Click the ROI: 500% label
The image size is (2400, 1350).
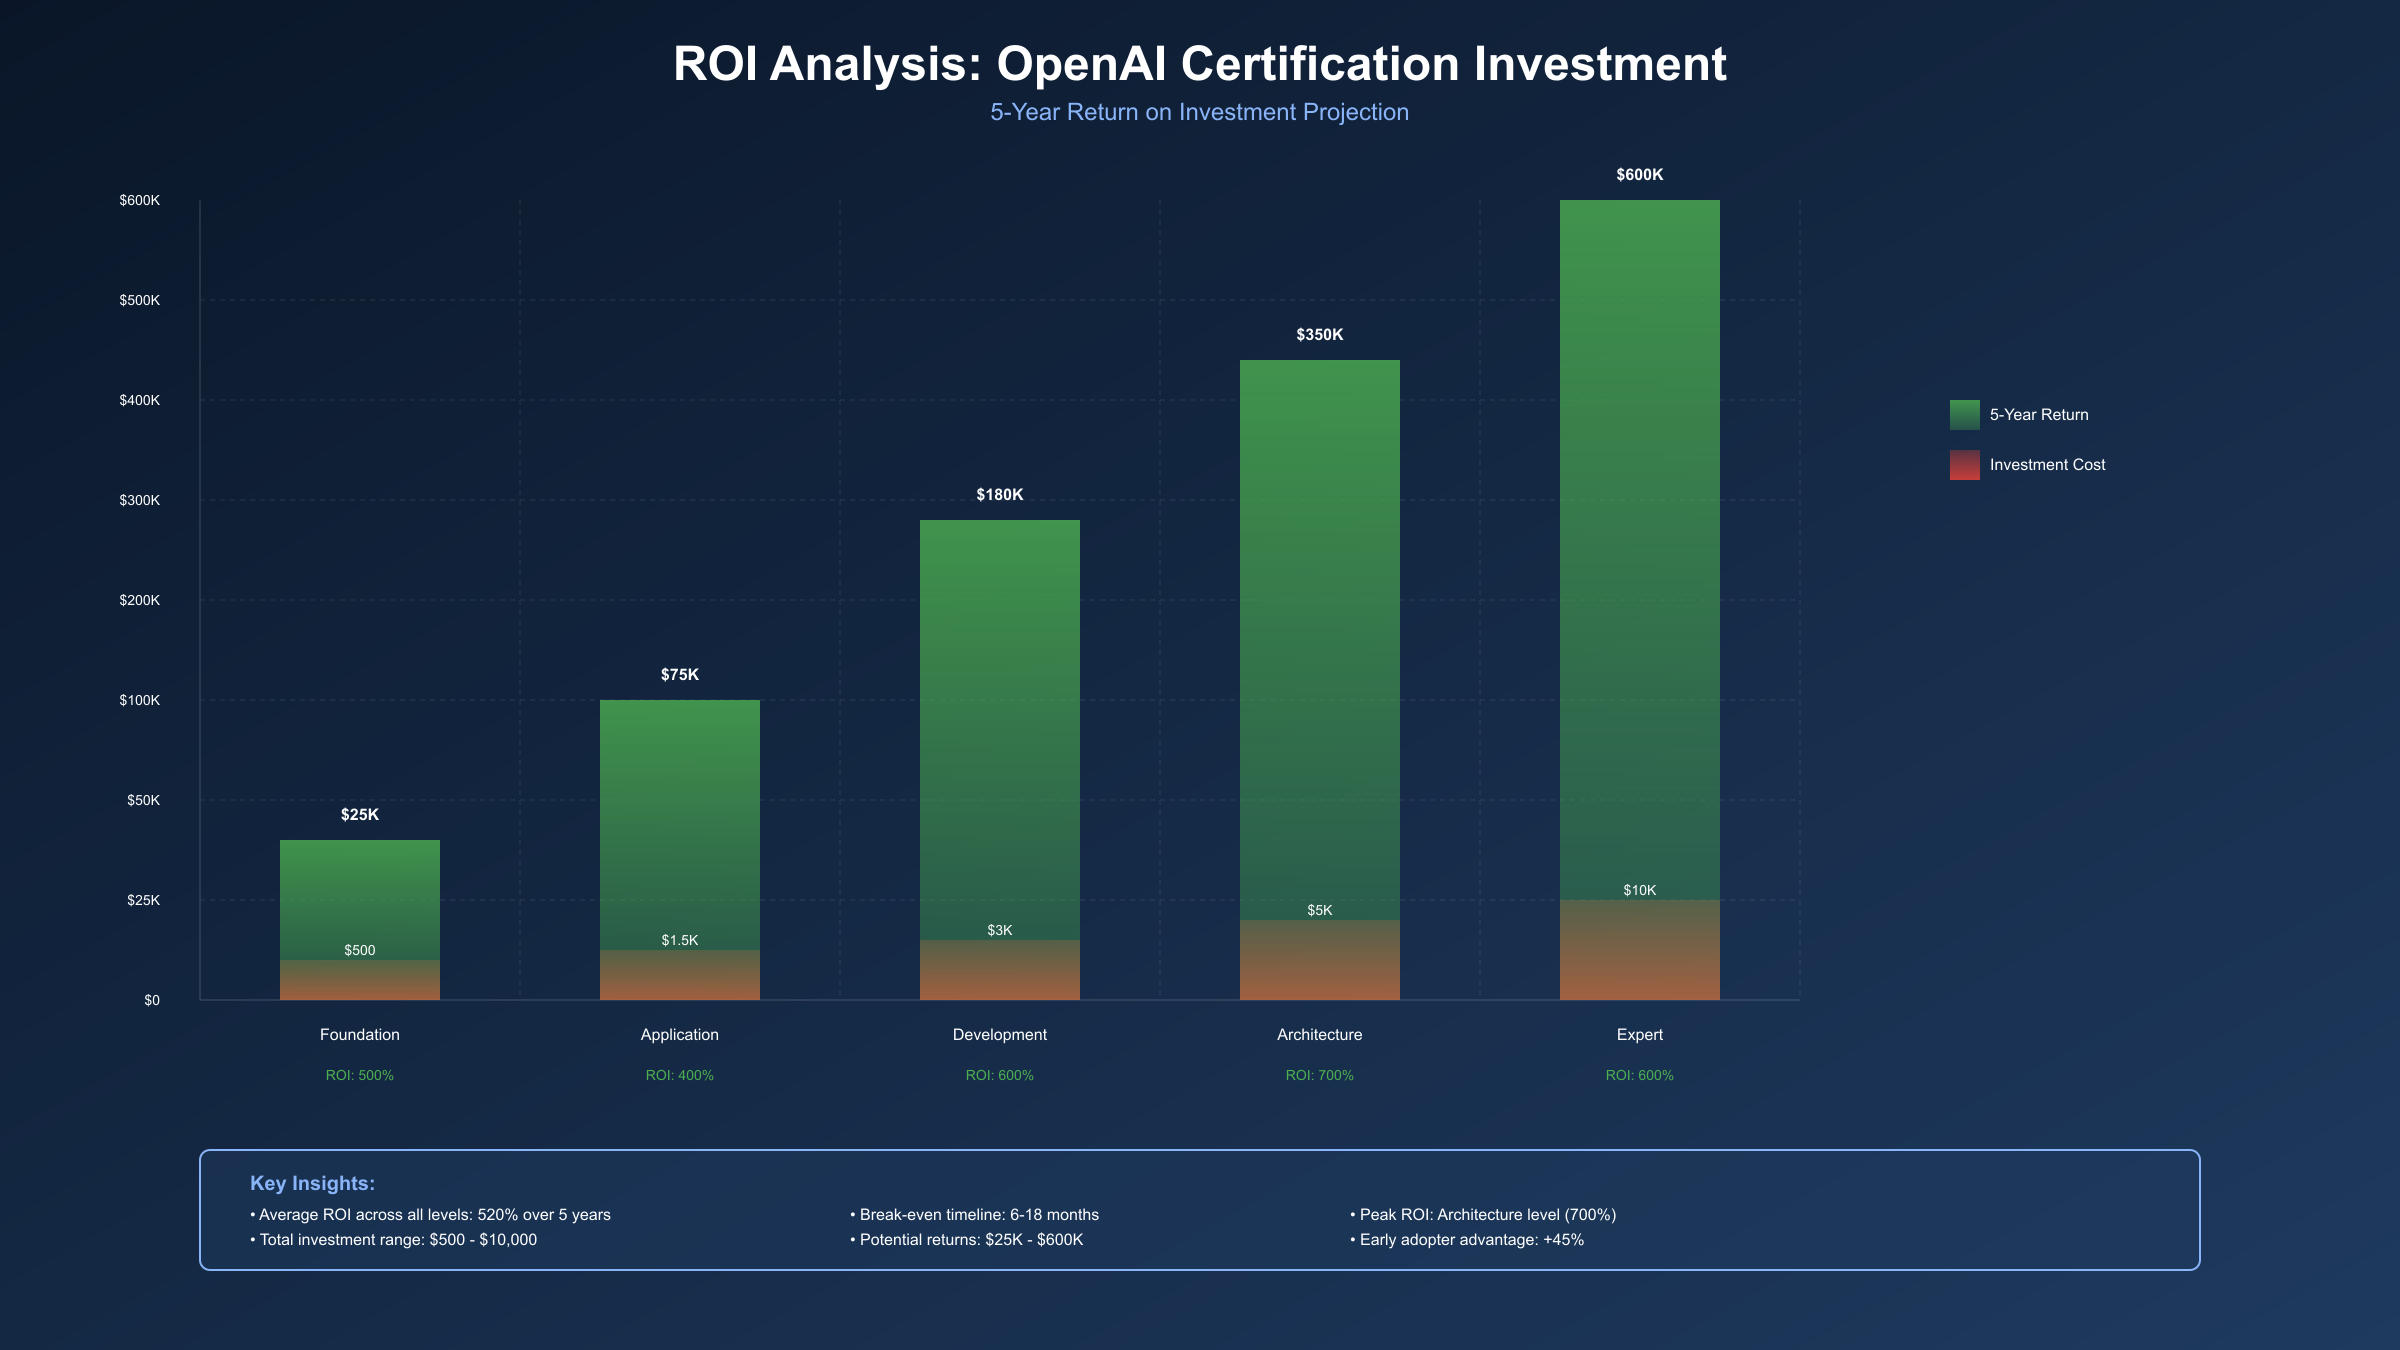(360, 1076)
